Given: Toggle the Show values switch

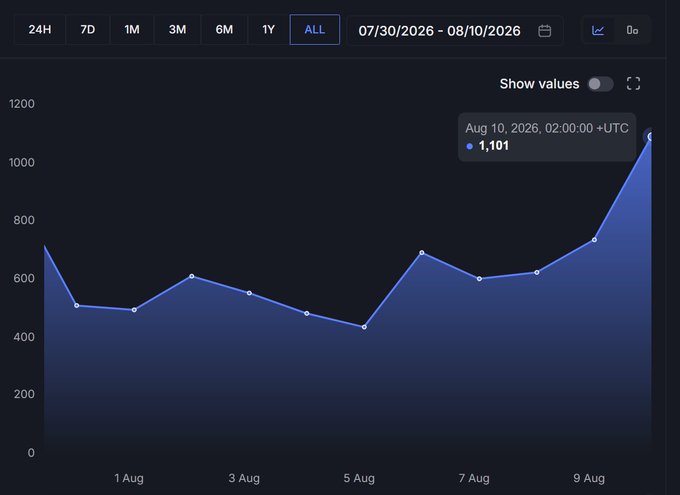Looking at the screenshot, I should (600, 84).
